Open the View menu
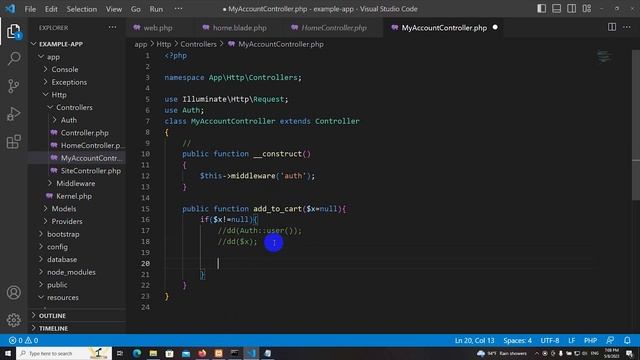 tap(114, 9)
